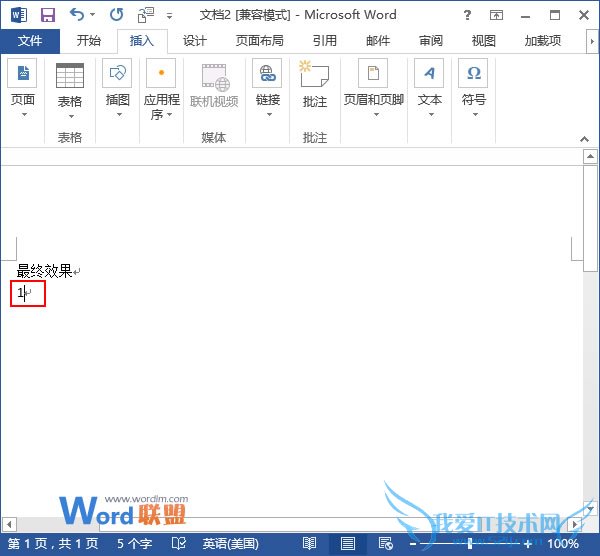Screen dimensions: 600x556
Task: Switch to the 开始 (Home) tab
Action: [x=89, y=41]
